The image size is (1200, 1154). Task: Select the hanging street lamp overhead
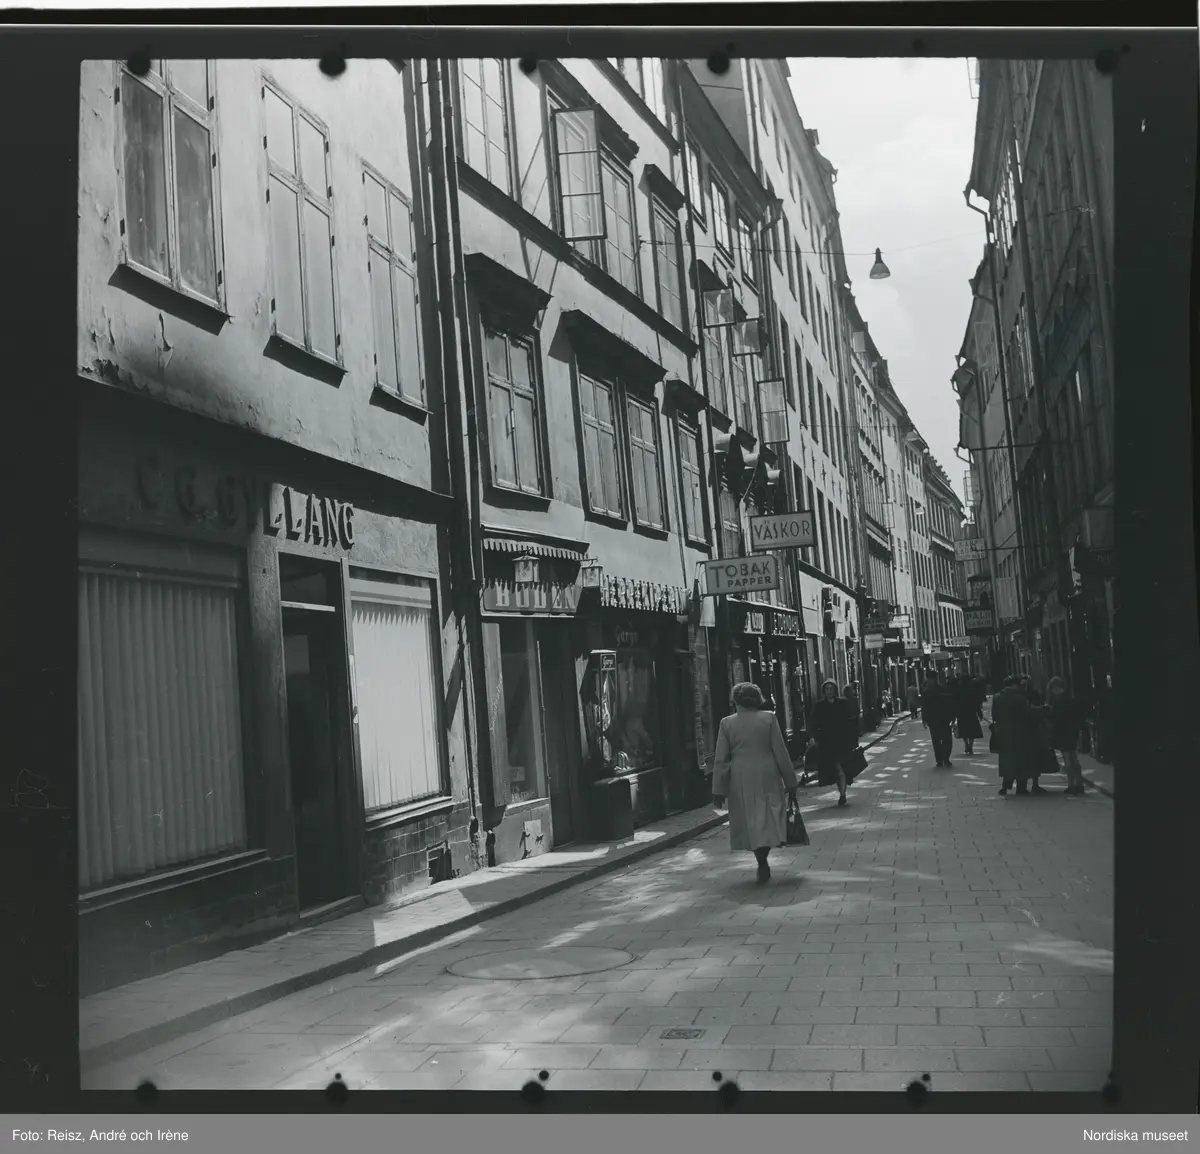coord(879,265)
